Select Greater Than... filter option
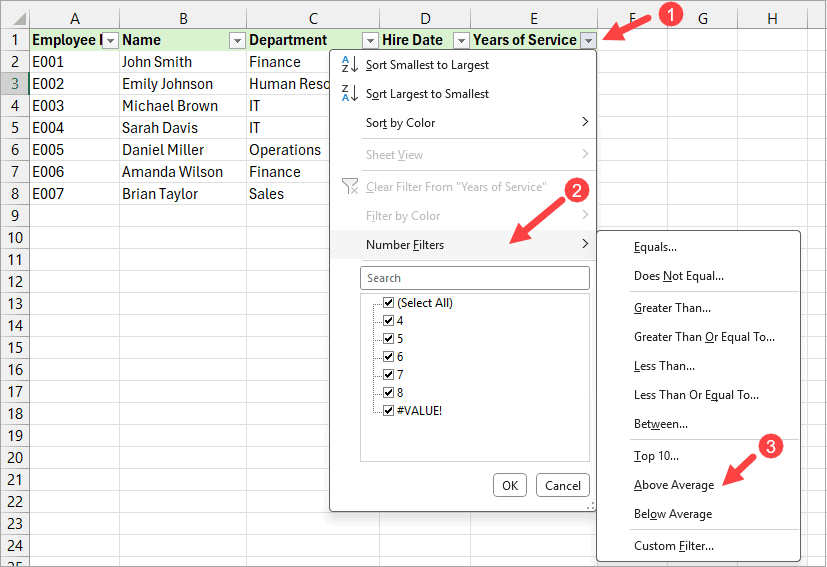This screenshot has width=827, height=567. (x=672, y=308)
